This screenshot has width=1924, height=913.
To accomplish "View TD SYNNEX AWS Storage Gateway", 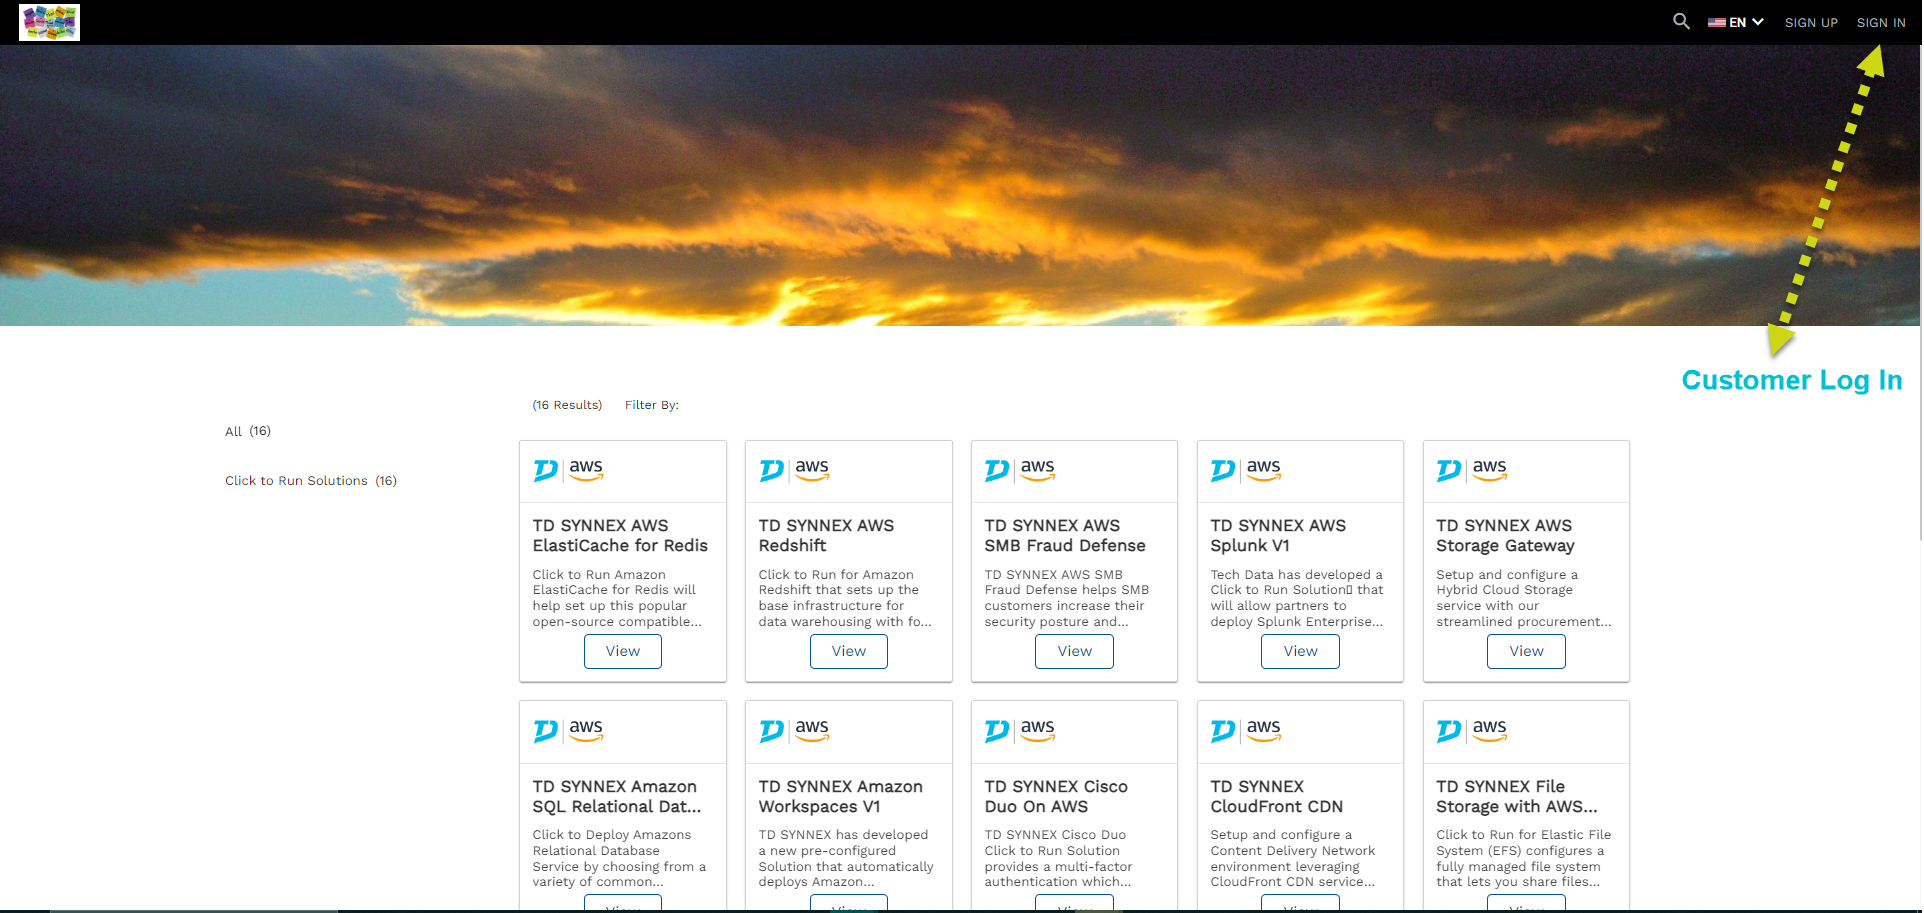I will coord(1527,651).
